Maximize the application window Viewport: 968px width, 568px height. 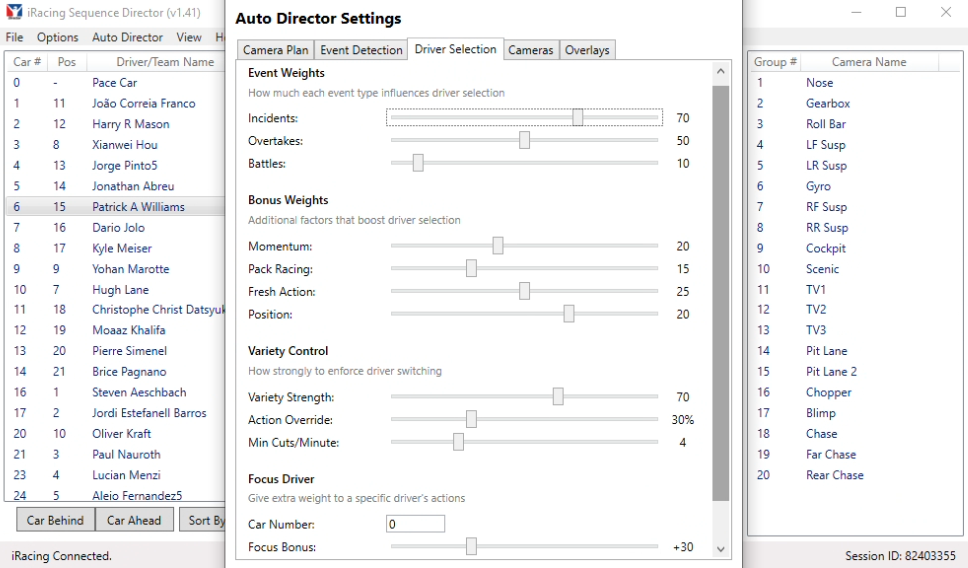tap(900, 12)
